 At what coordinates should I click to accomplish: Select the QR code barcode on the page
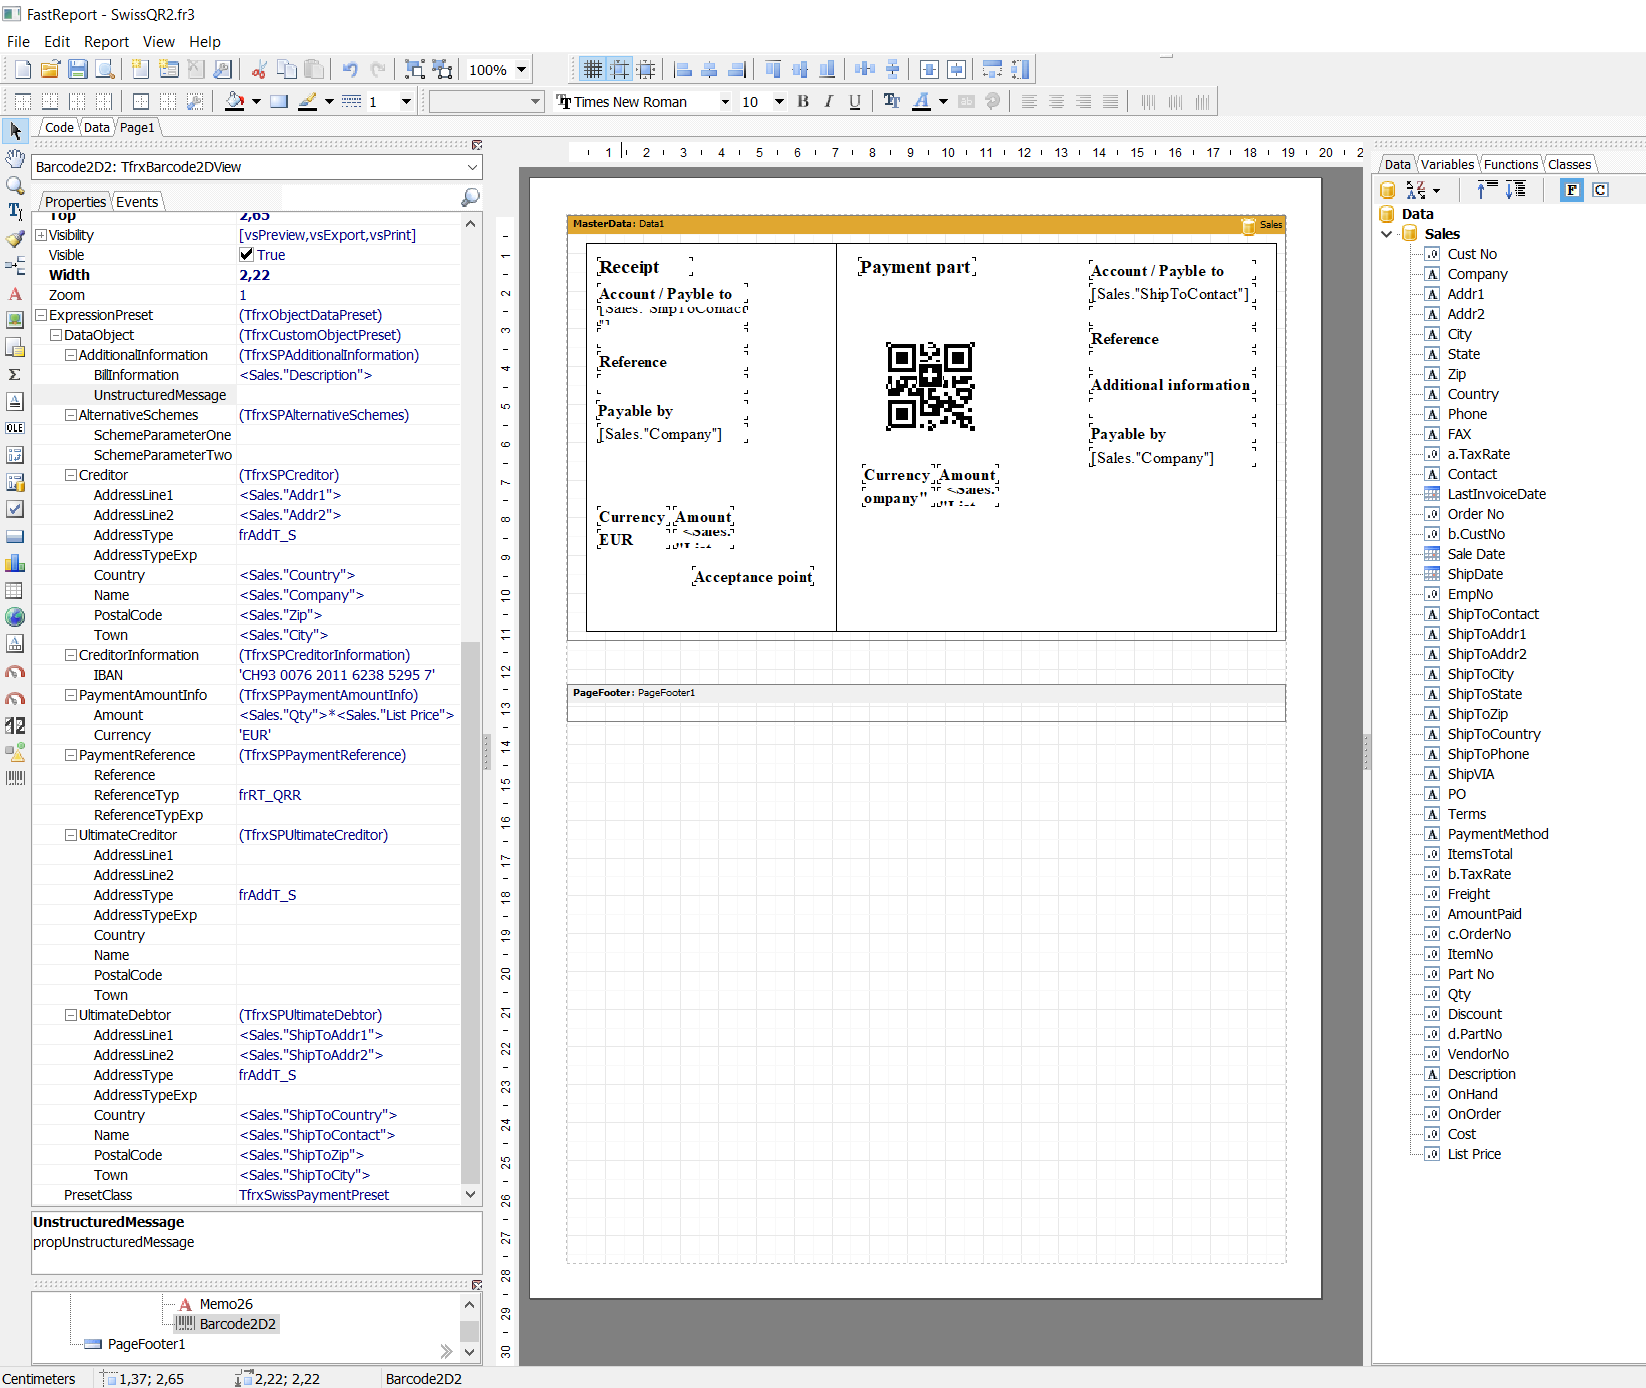click(x=930, y=386)
